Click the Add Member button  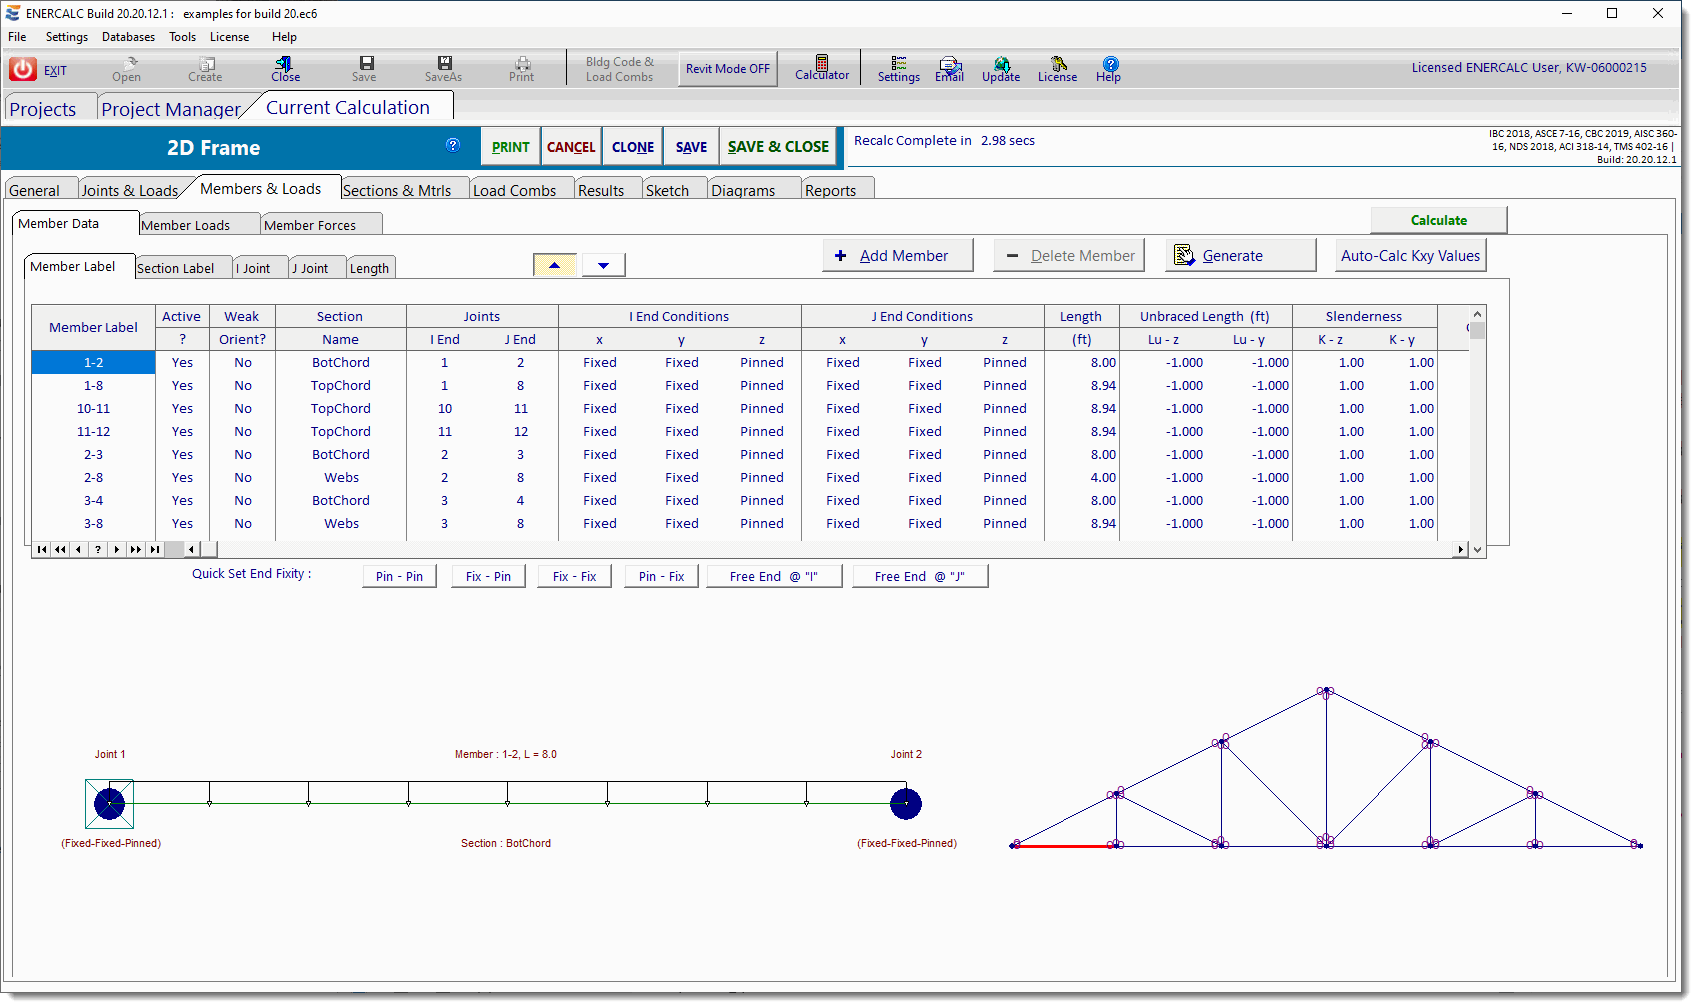click(897, 256)
